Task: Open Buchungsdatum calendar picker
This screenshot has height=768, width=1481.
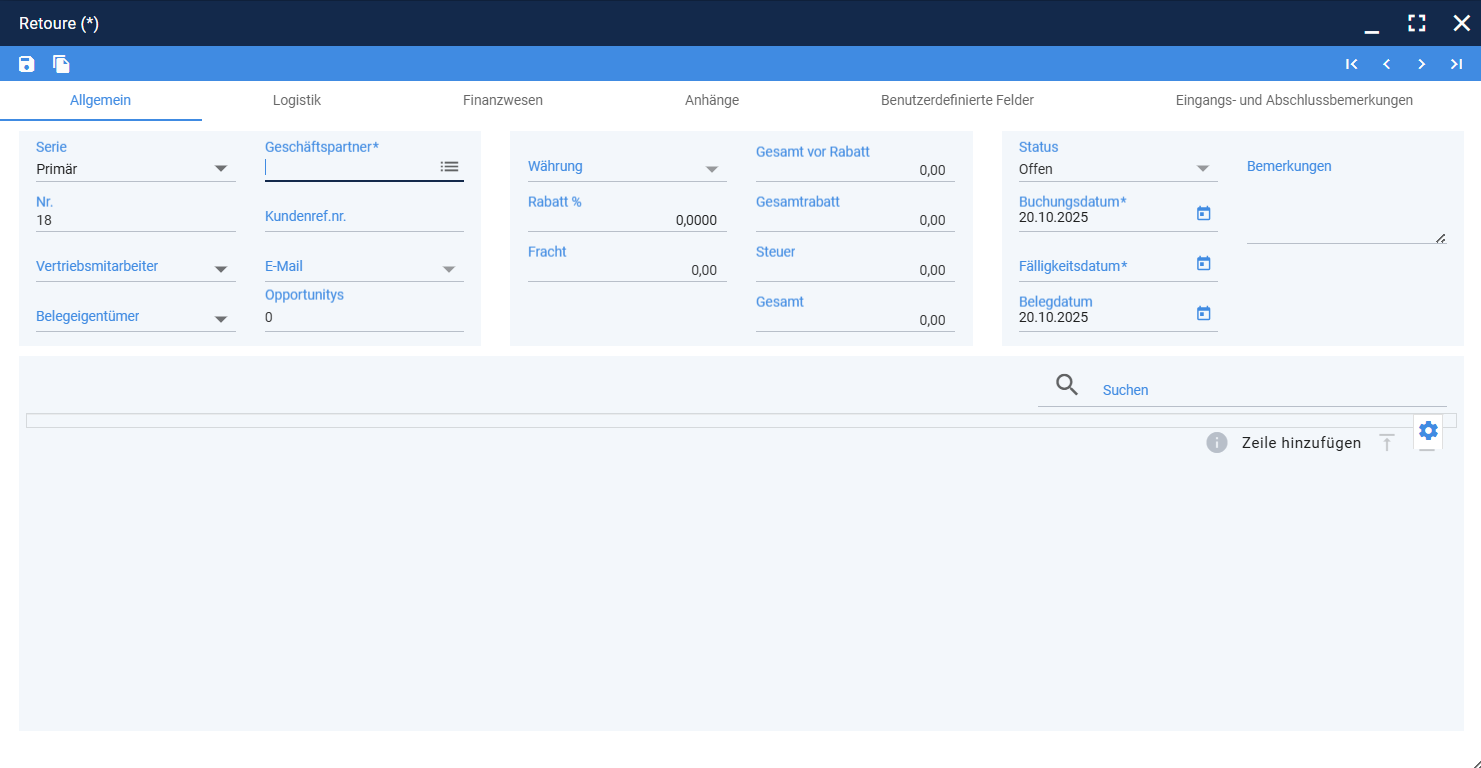Action: 1204,213
